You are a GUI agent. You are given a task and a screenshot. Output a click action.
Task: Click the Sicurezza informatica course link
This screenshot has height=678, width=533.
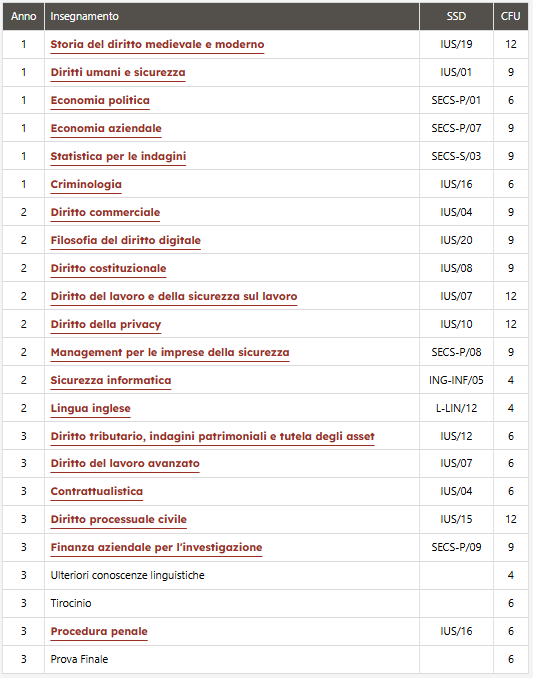tap(111, 381)
